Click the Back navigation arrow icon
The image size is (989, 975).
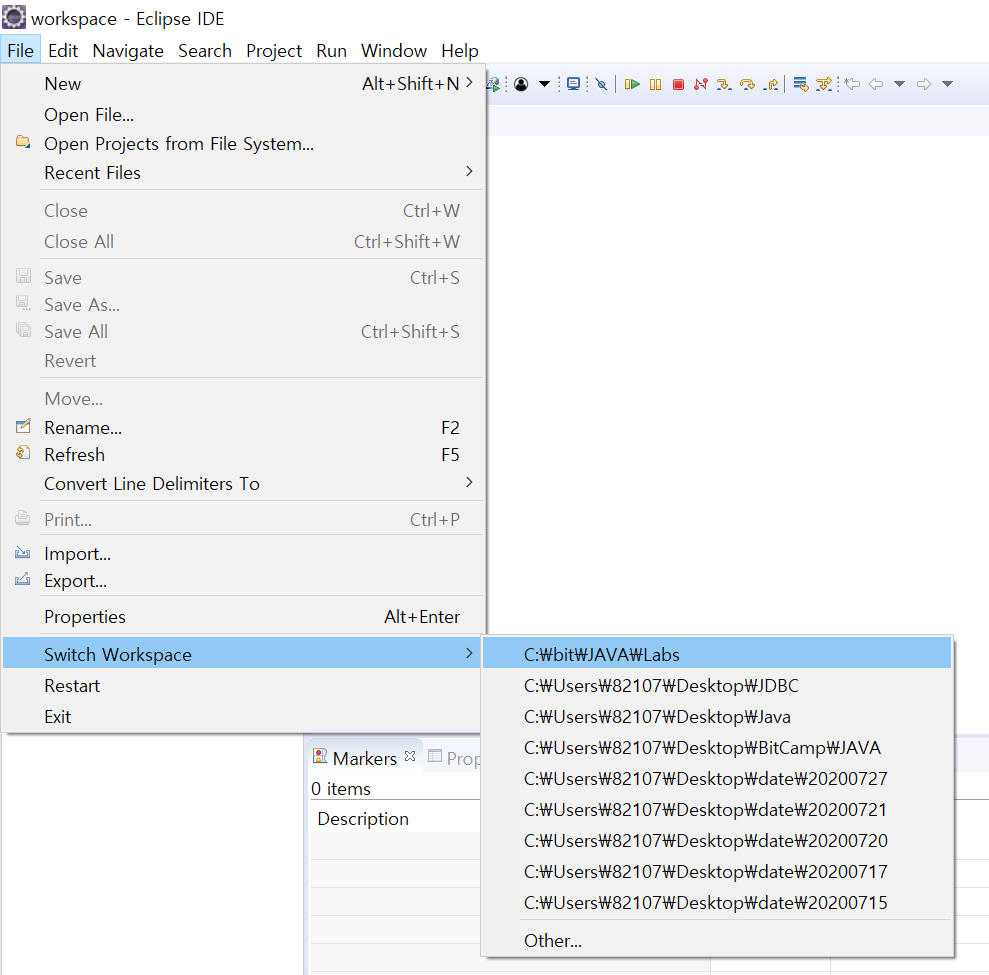876,84
